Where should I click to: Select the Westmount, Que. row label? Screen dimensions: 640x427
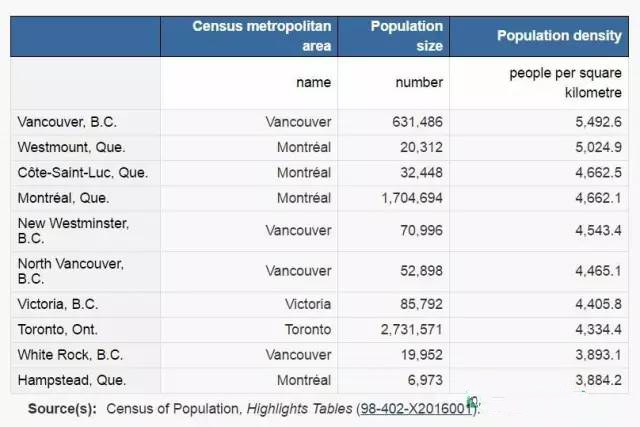71,147
